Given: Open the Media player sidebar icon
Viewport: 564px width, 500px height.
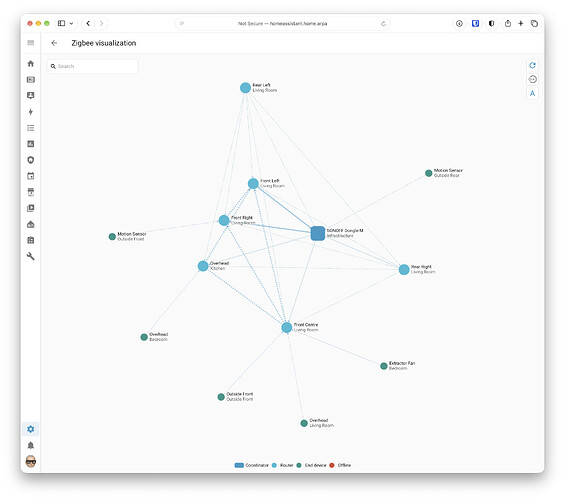Looking at the screenshot, I should pyautogui.click(x=31, y=208).
